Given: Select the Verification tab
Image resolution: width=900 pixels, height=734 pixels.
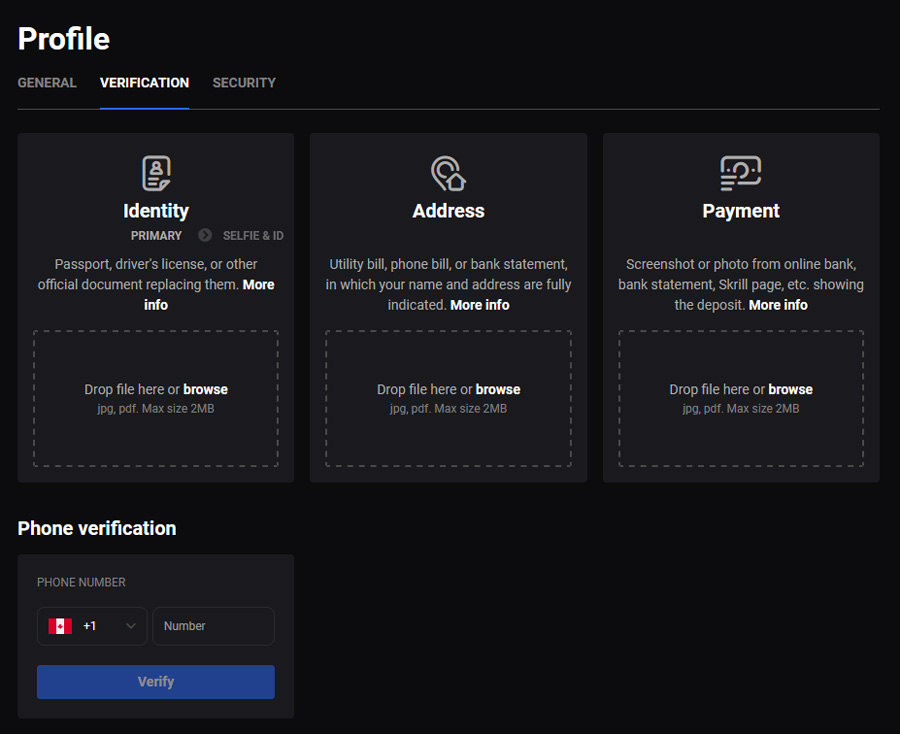Looking at the screenshot, I should click(144, 83).
